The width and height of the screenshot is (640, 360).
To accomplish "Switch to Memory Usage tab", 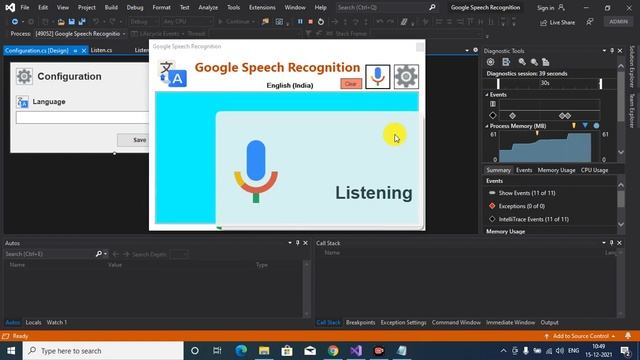I will point(556,170).
